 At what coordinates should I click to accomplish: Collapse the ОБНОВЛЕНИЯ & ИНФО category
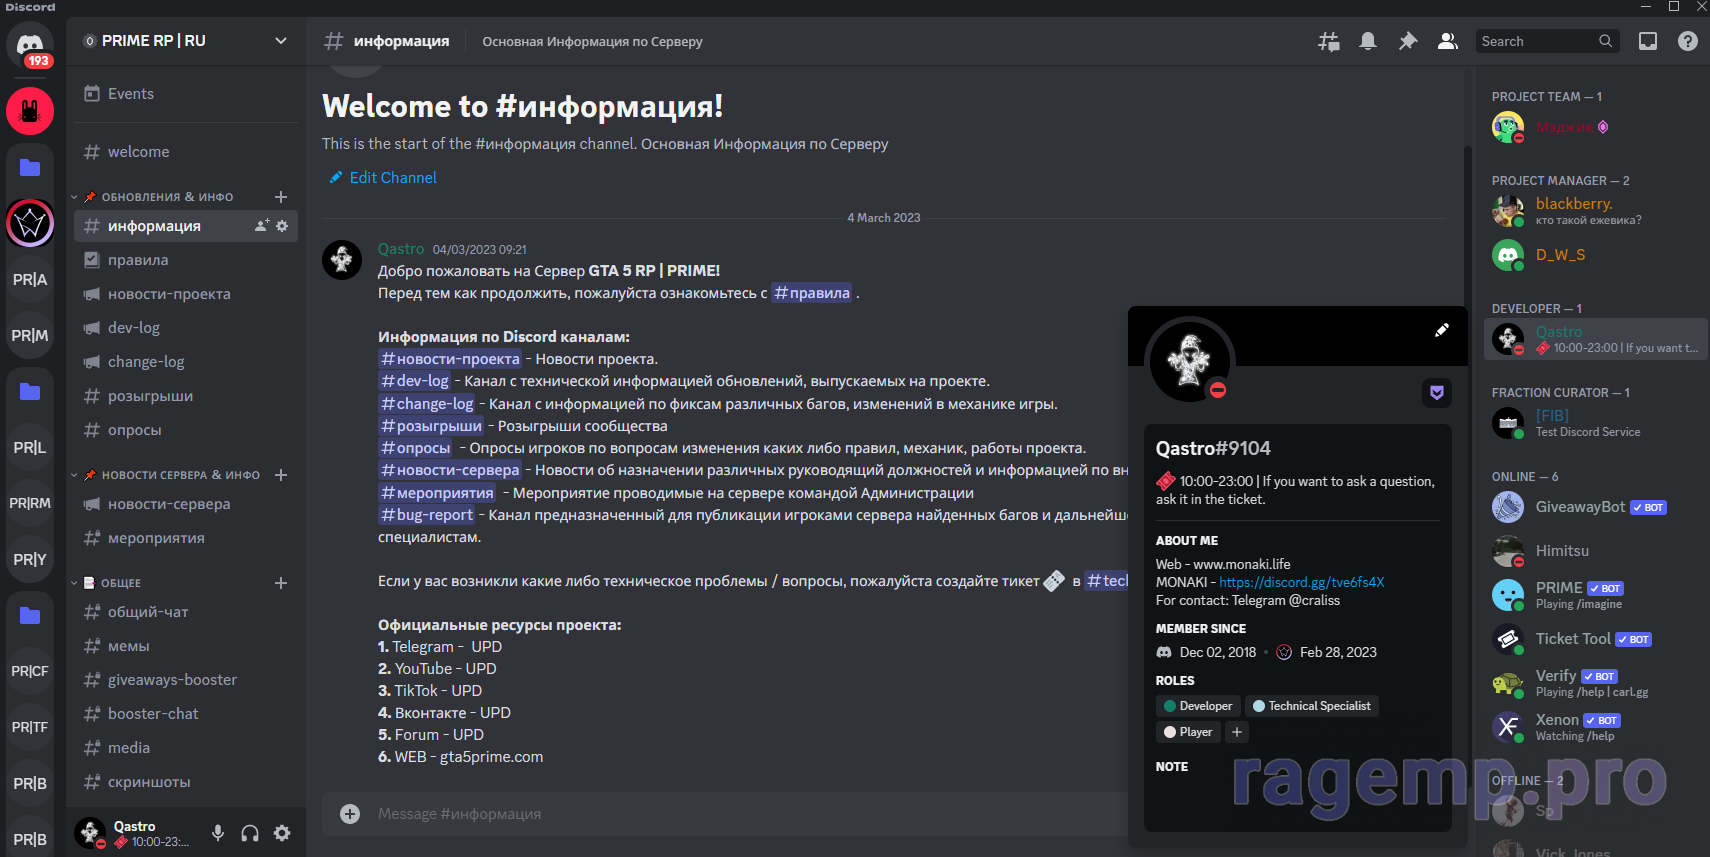pos(167,197)
